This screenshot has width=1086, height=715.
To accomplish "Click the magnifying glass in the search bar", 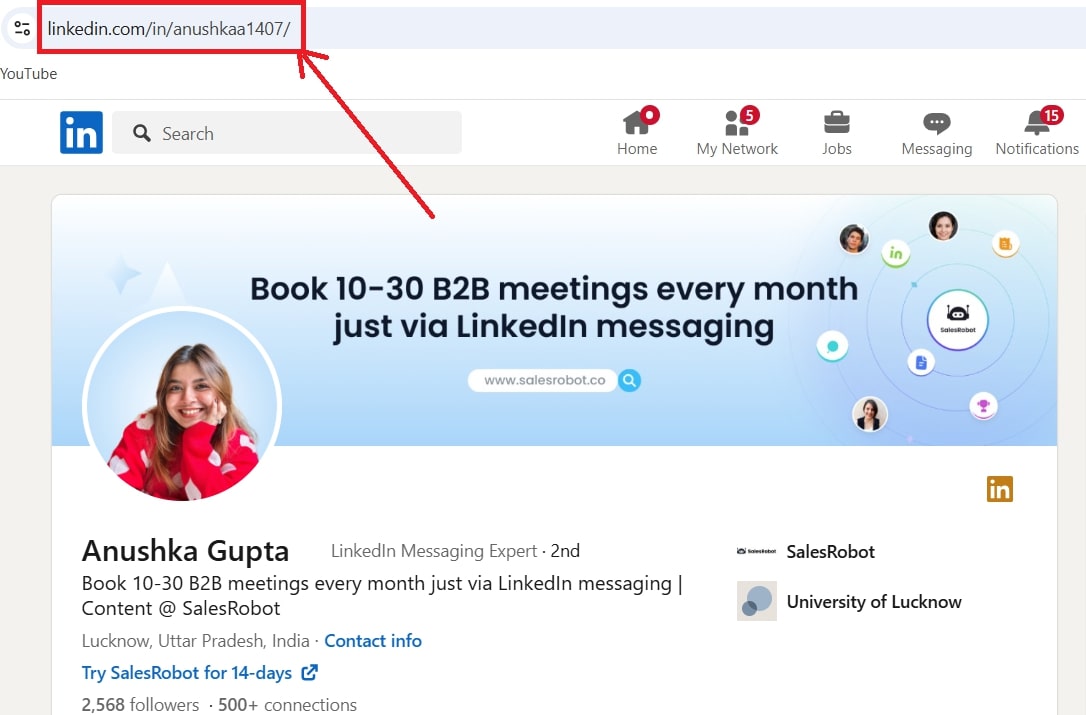I will pos(141,132).
